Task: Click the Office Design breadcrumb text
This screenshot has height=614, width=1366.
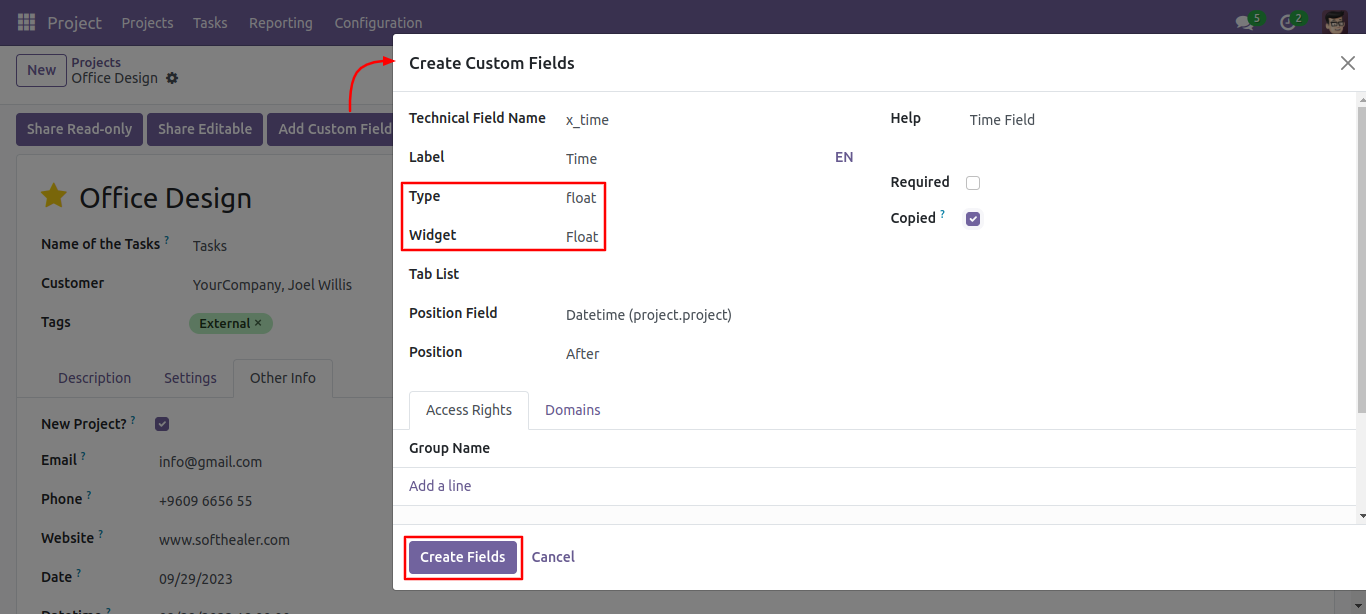Action: click(114, 78)
